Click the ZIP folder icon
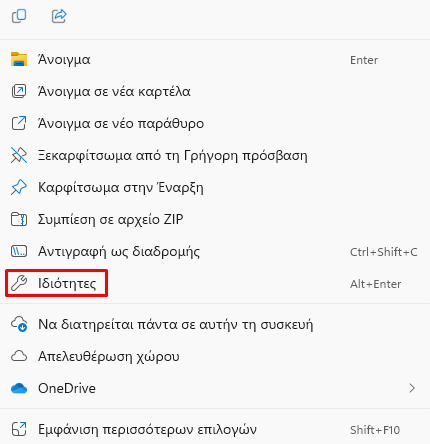Screen dimensions: 430x444 click(x=19, y=219)
